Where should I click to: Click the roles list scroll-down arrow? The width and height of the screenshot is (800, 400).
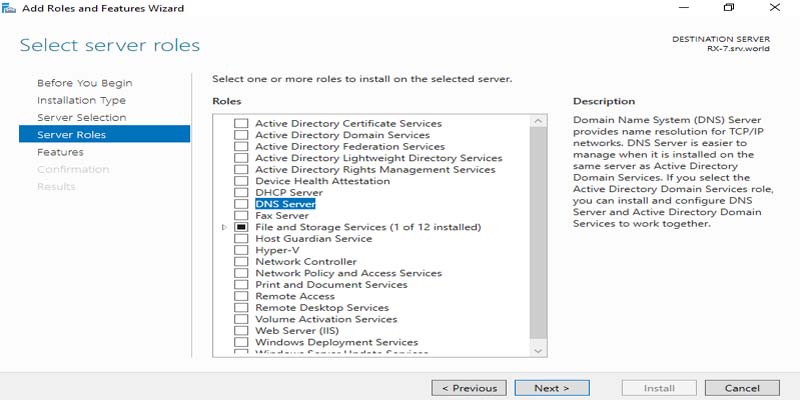[x=538, y=351]
